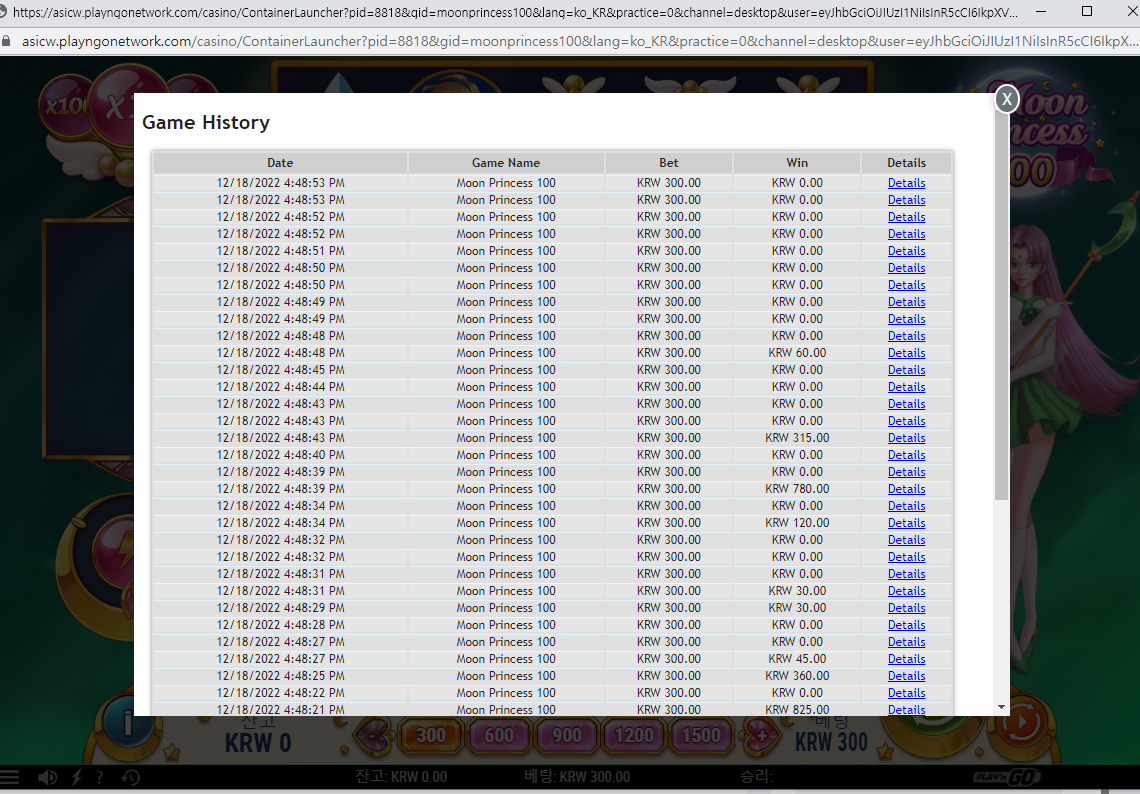Open Details for the KRW 825.00 win

906,710
